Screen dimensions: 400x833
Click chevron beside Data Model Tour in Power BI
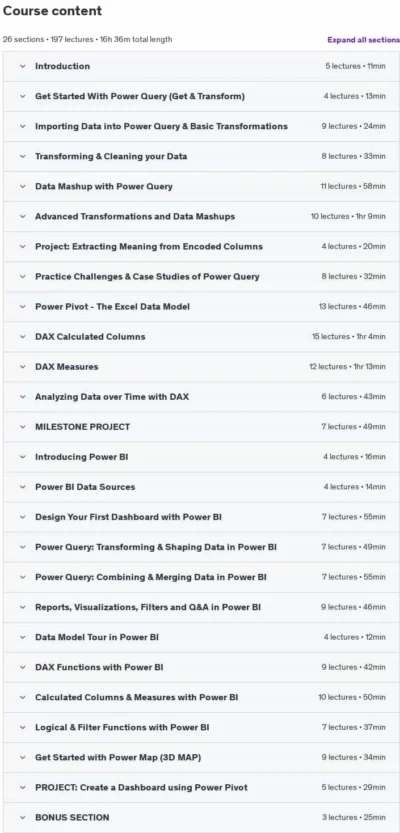tap(22, 637)
